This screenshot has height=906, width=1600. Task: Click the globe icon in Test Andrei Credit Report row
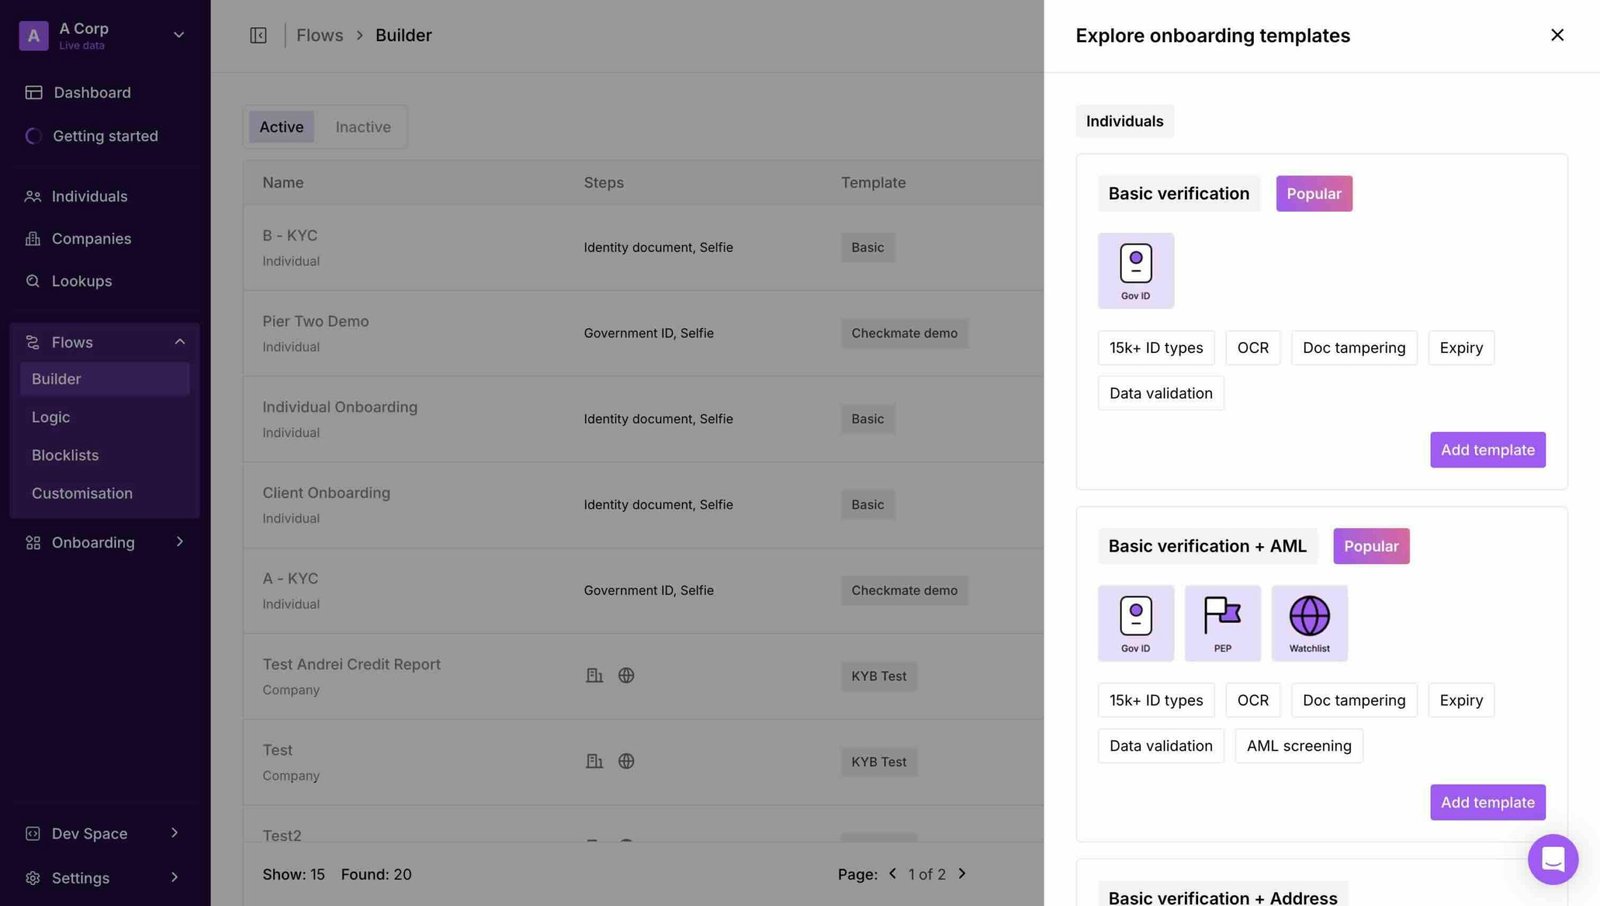[626, 675]
